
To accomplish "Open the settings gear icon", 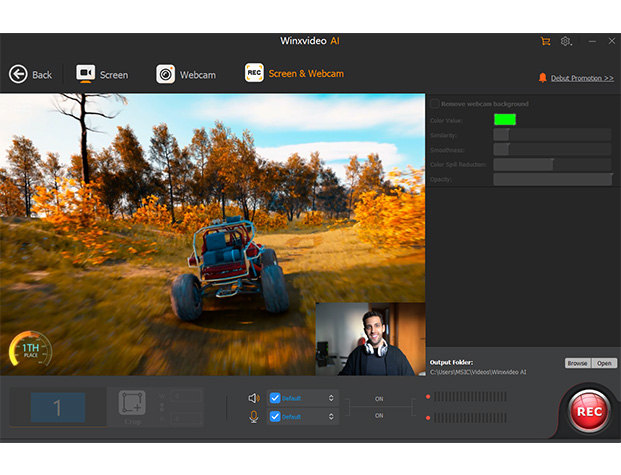I will [566, 41].
